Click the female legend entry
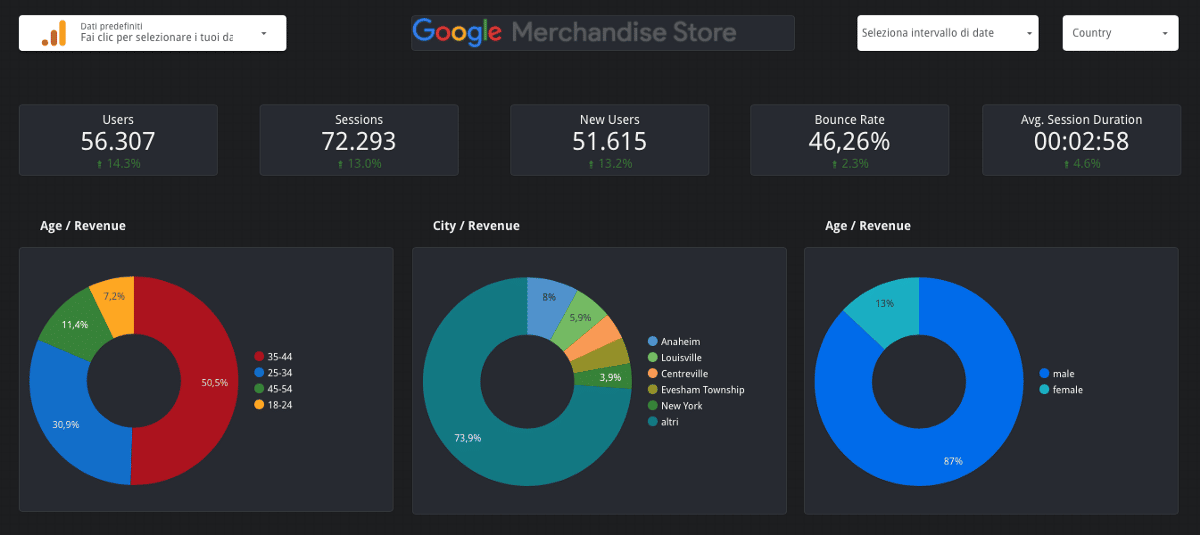 point(1060,390)
